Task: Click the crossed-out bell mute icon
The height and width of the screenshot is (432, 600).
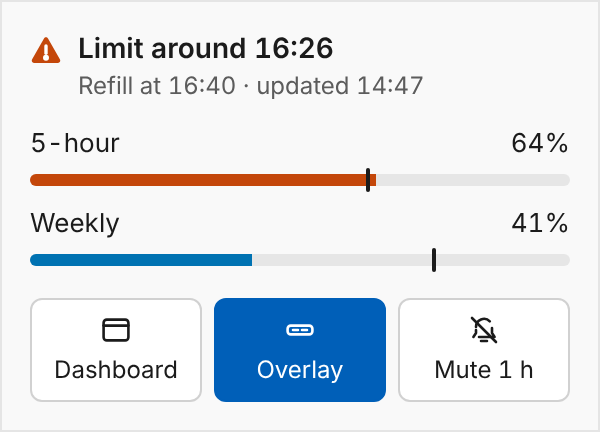Action: pyautogui.click(x=484, y=330)
